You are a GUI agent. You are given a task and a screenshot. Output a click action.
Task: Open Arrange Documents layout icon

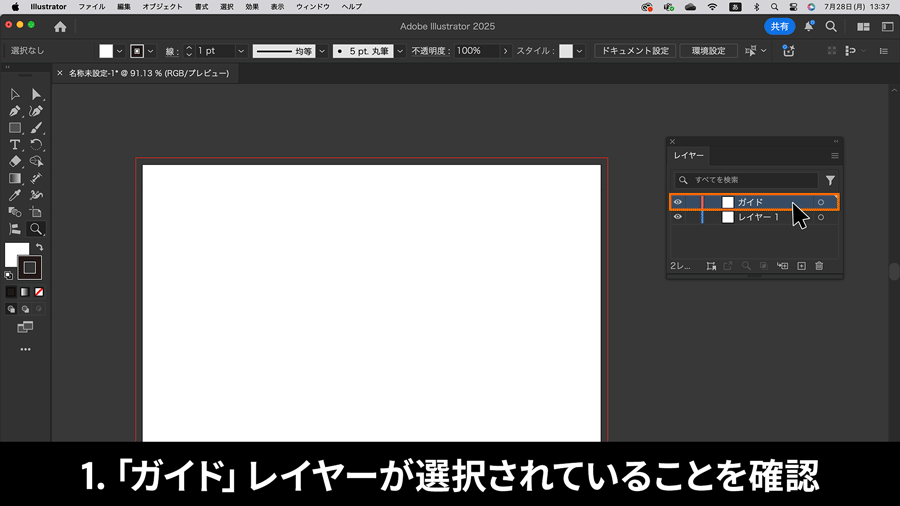pos(863,27)
